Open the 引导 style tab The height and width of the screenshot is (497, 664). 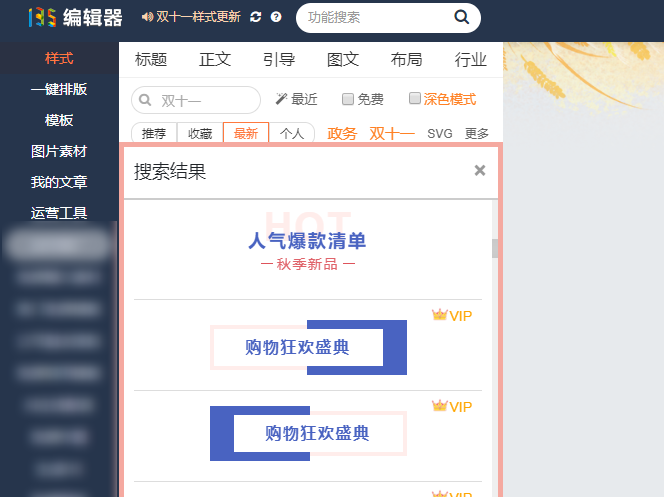(x=279, y=59)
